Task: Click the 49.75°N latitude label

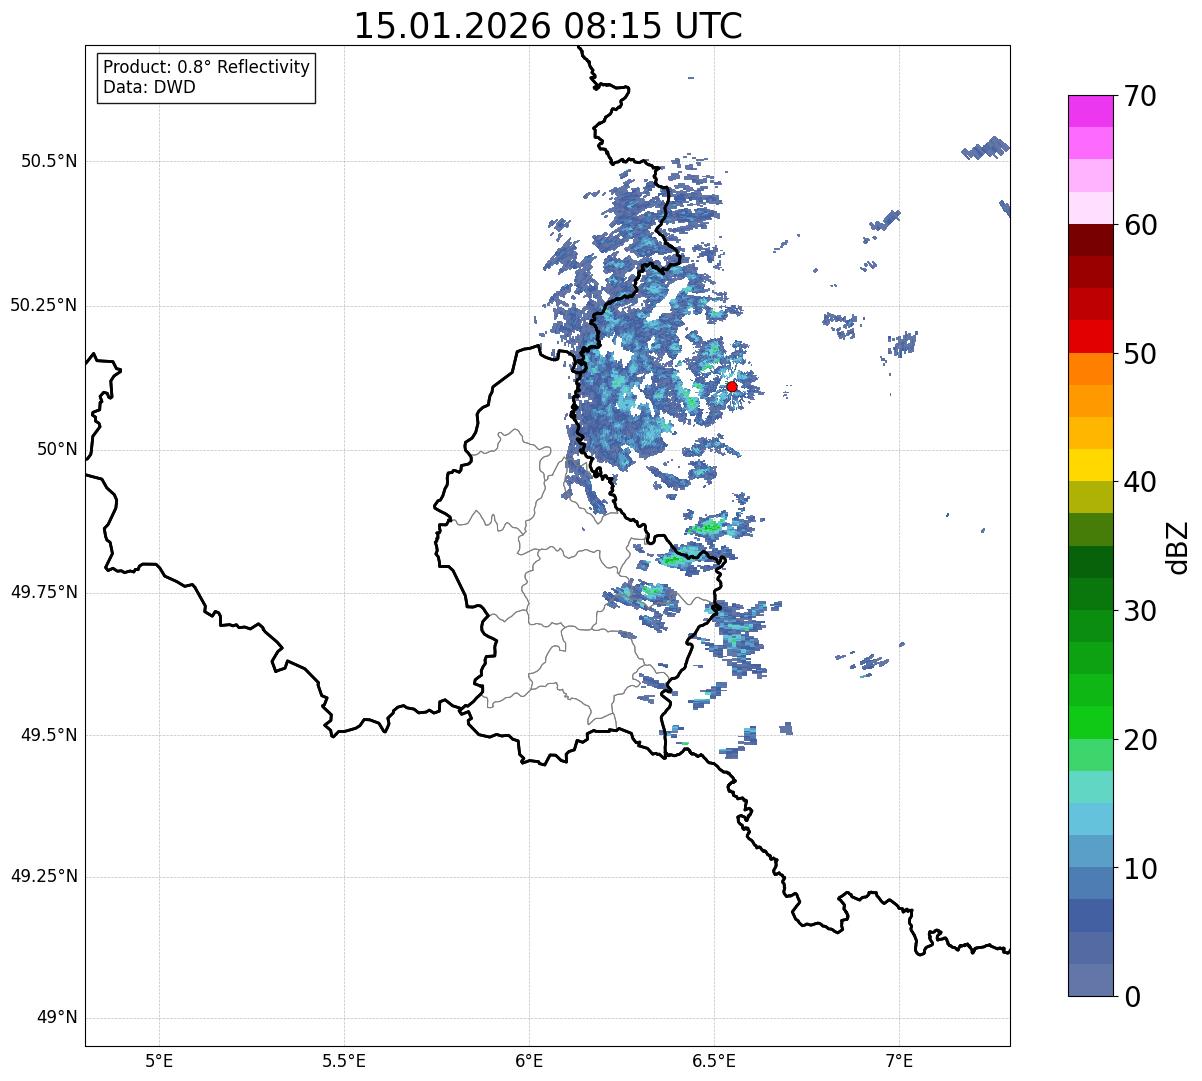Action: [x=43, y=592]
